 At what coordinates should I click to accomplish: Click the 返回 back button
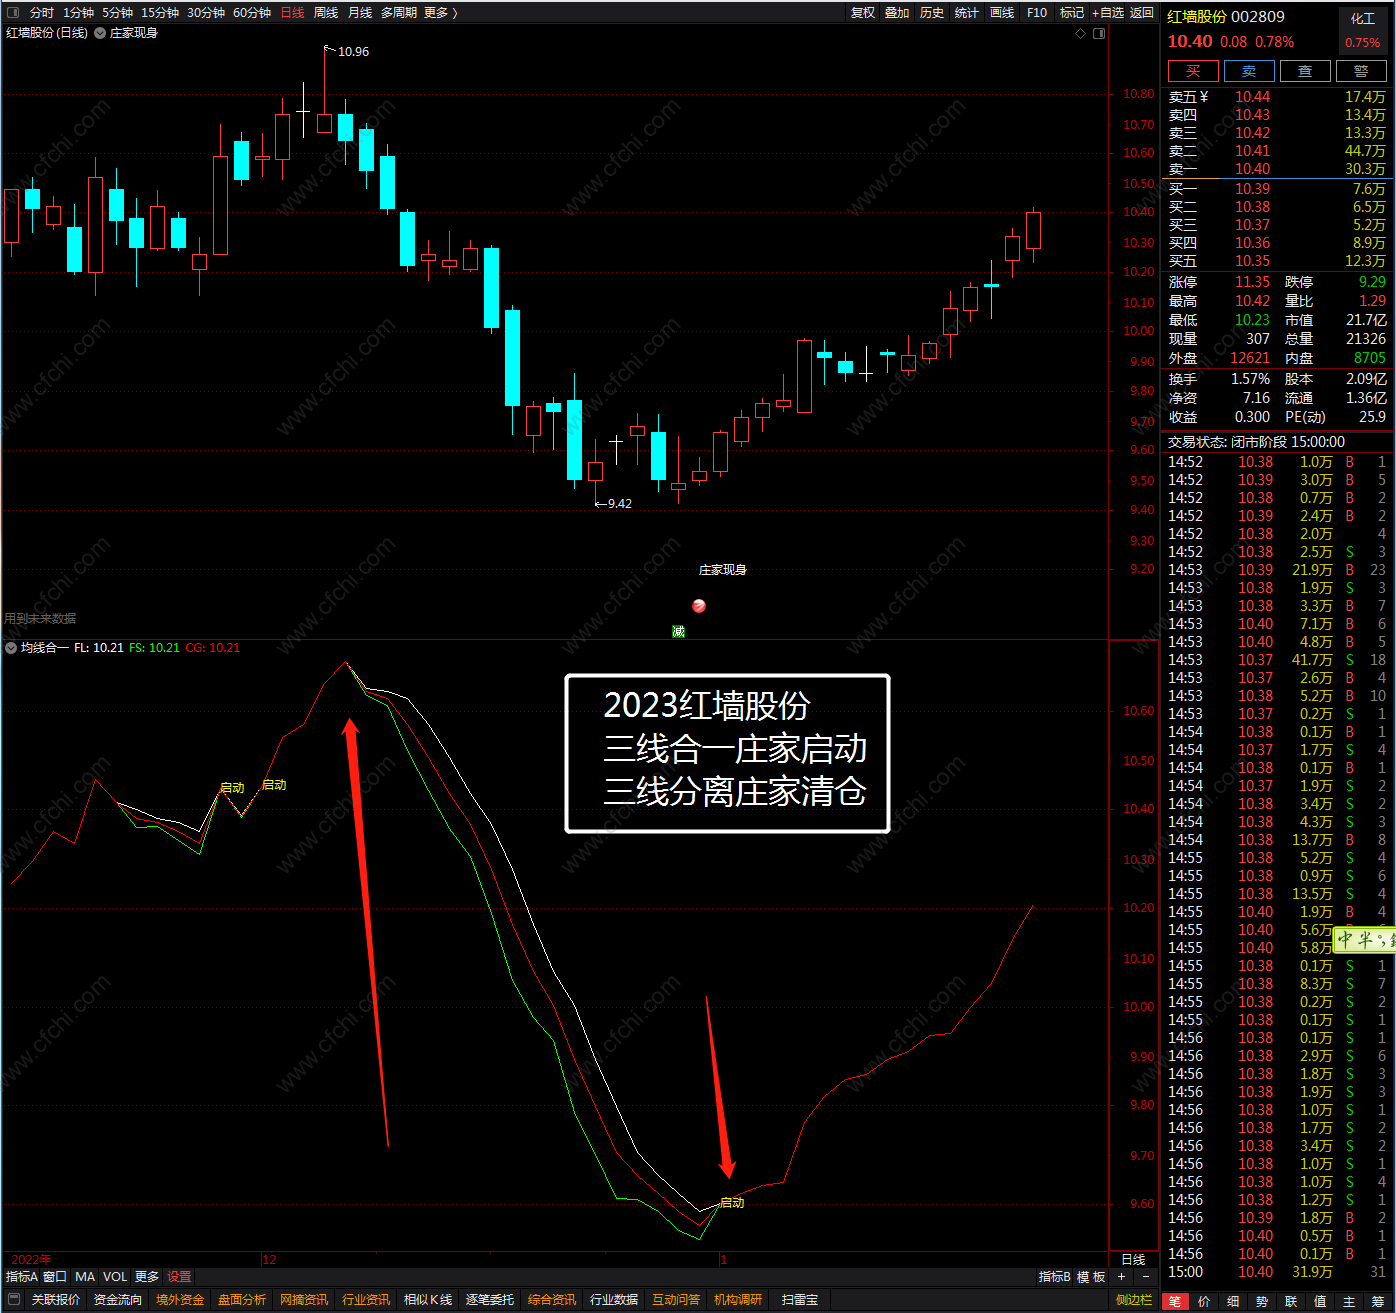point(1142,13)
